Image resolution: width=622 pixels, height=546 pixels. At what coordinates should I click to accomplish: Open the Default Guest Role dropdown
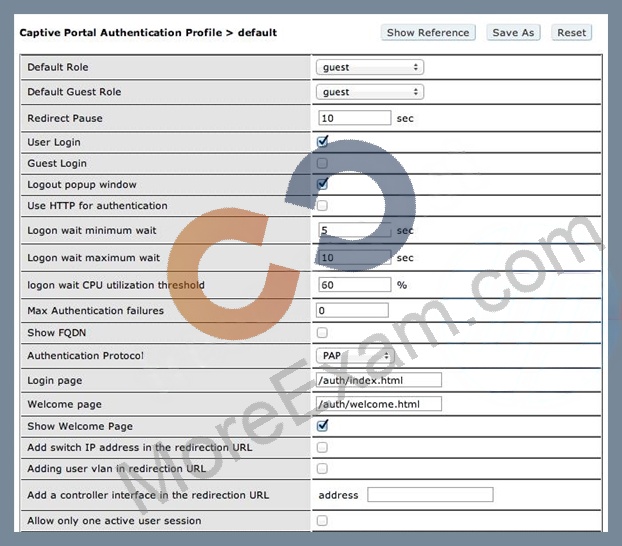point(370,92)
